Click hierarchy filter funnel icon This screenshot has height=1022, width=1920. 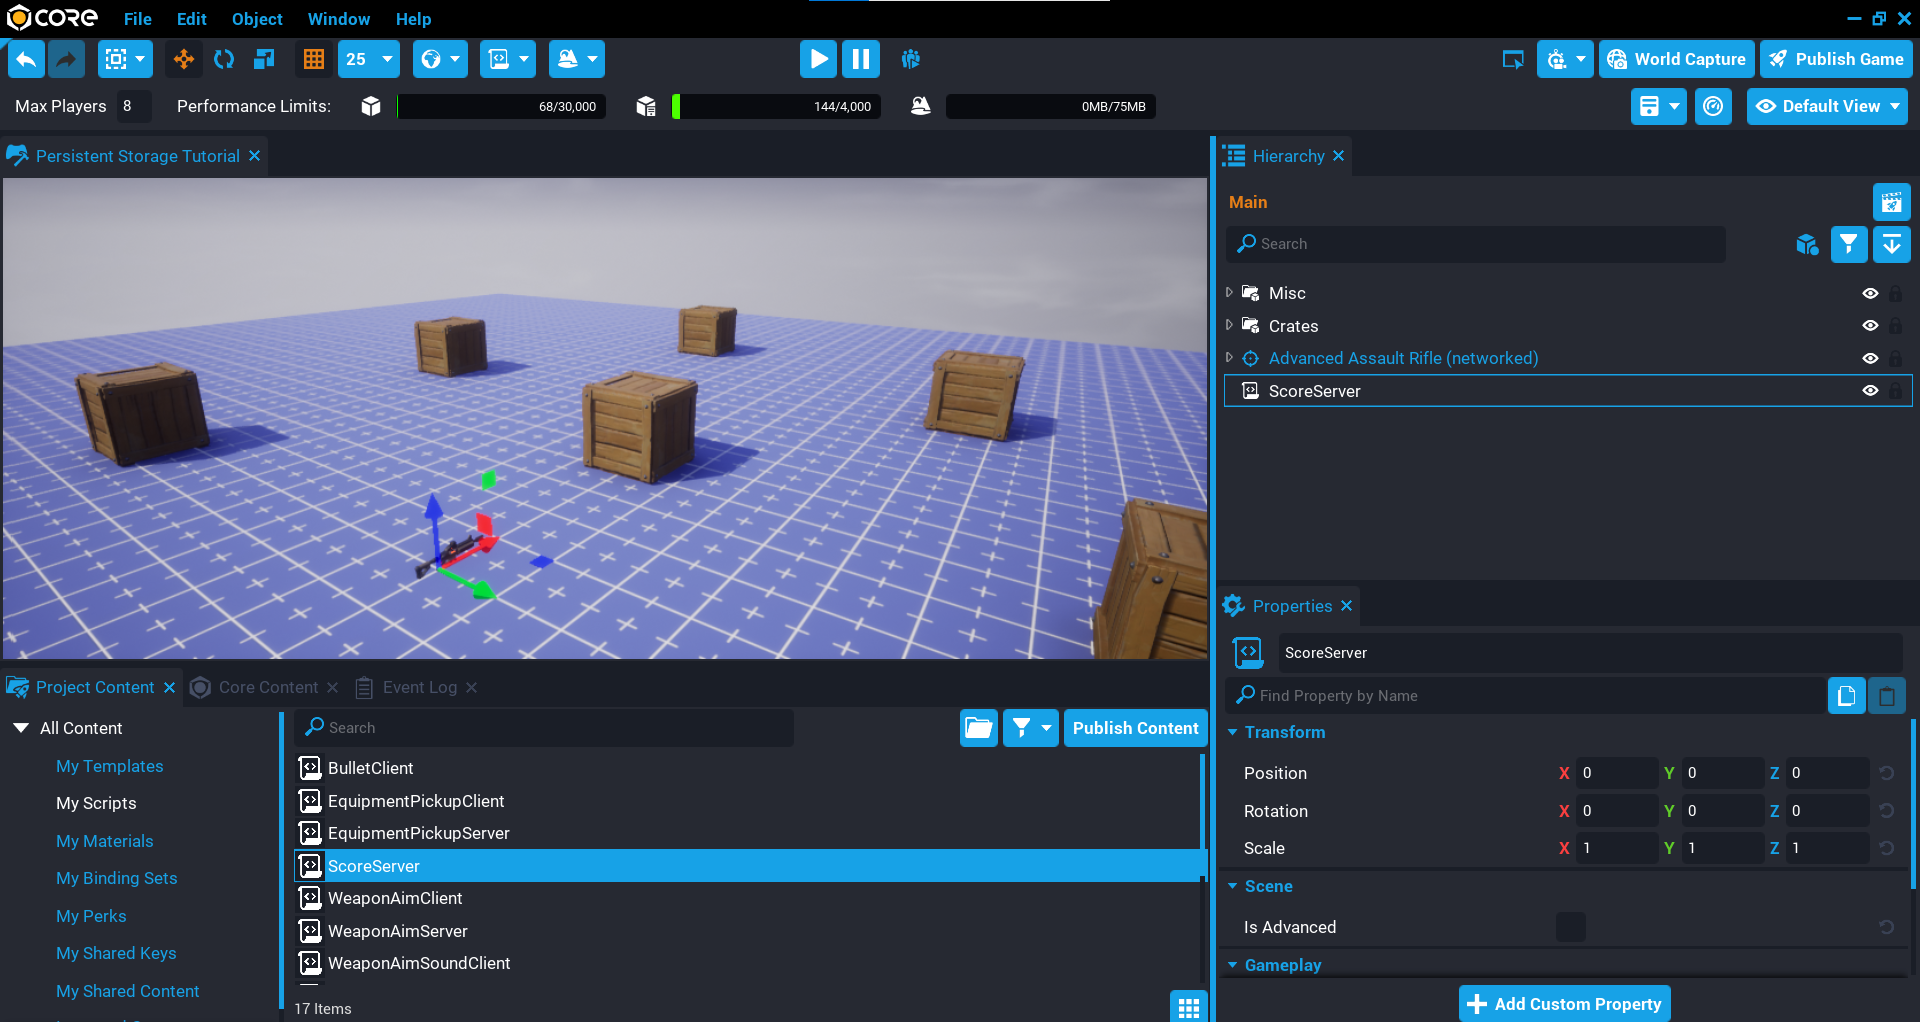1849,244
